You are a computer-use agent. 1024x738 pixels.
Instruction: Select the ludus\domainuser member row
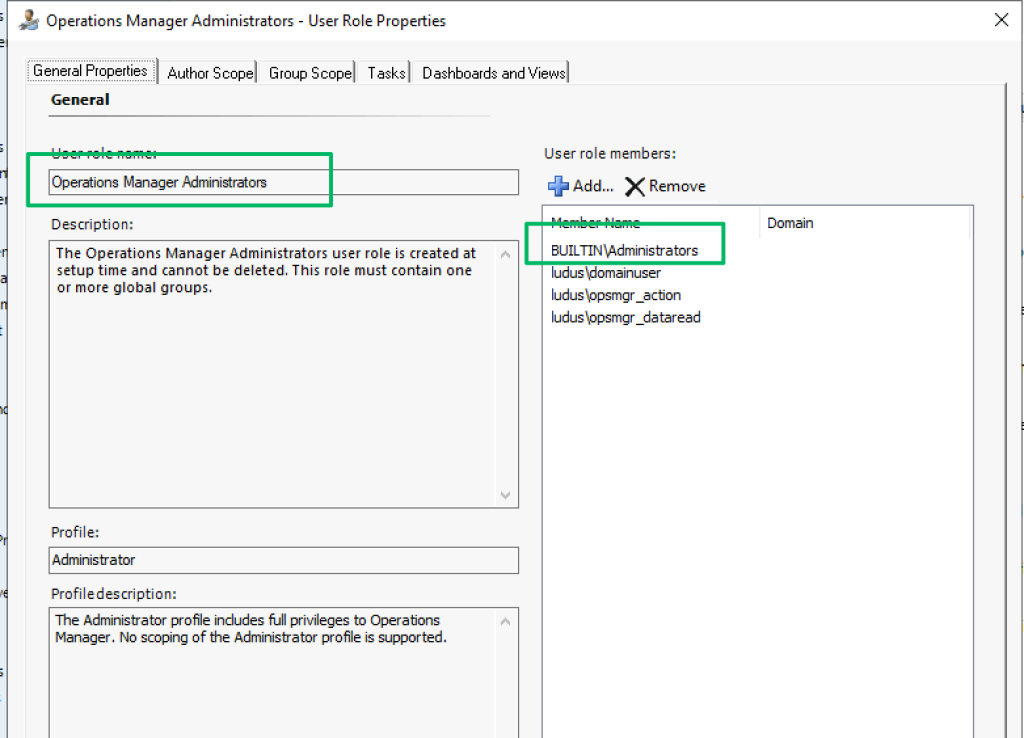pos(605,273)
